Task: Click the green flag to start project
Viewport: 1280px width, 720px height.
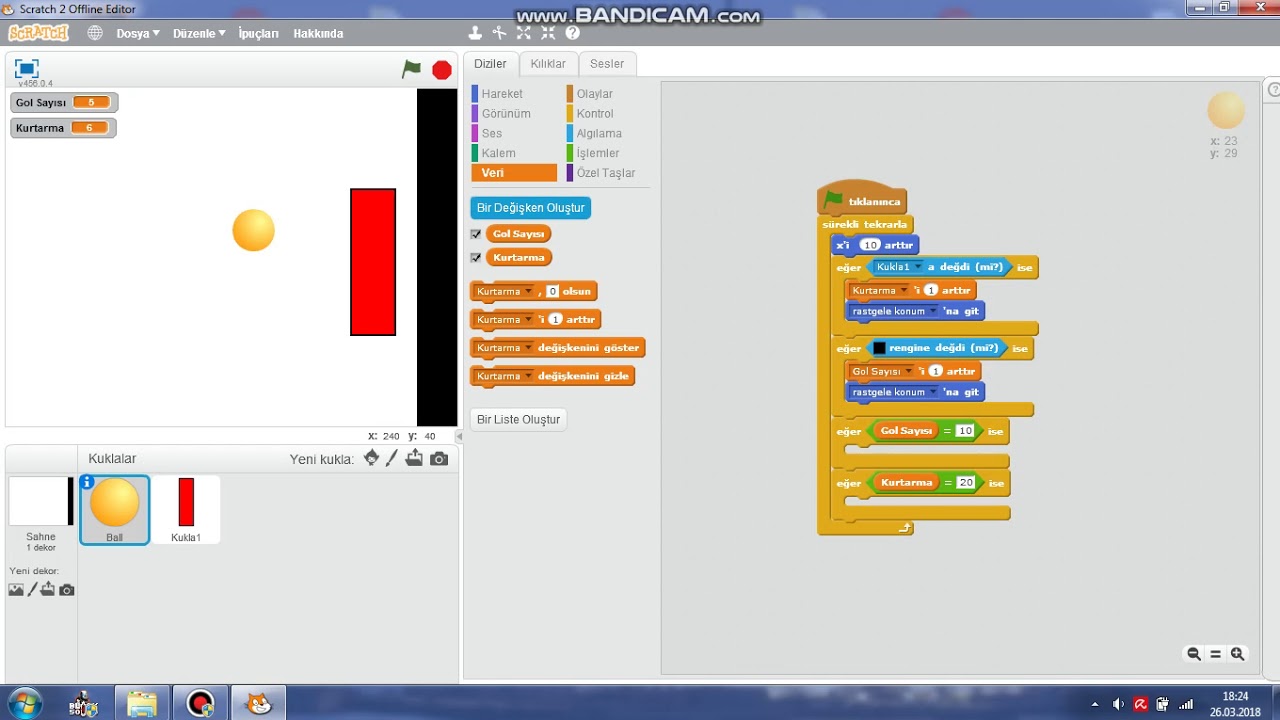Action: pos(412,69)
